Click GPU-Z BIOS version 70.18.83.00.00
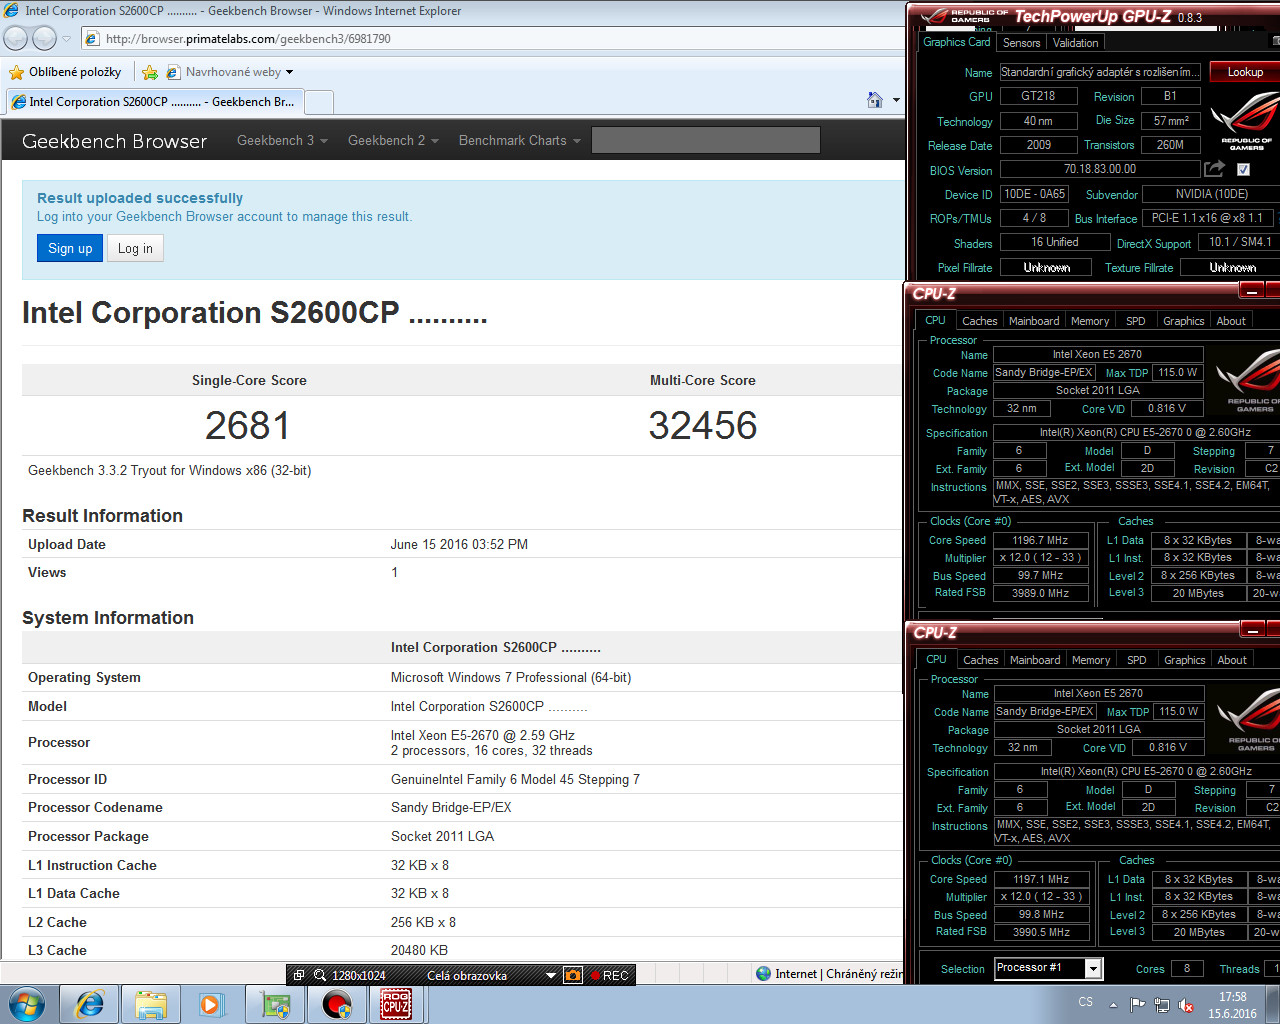Image resolution: width=1280 pixels, height=1024 pixels. 1100,169
